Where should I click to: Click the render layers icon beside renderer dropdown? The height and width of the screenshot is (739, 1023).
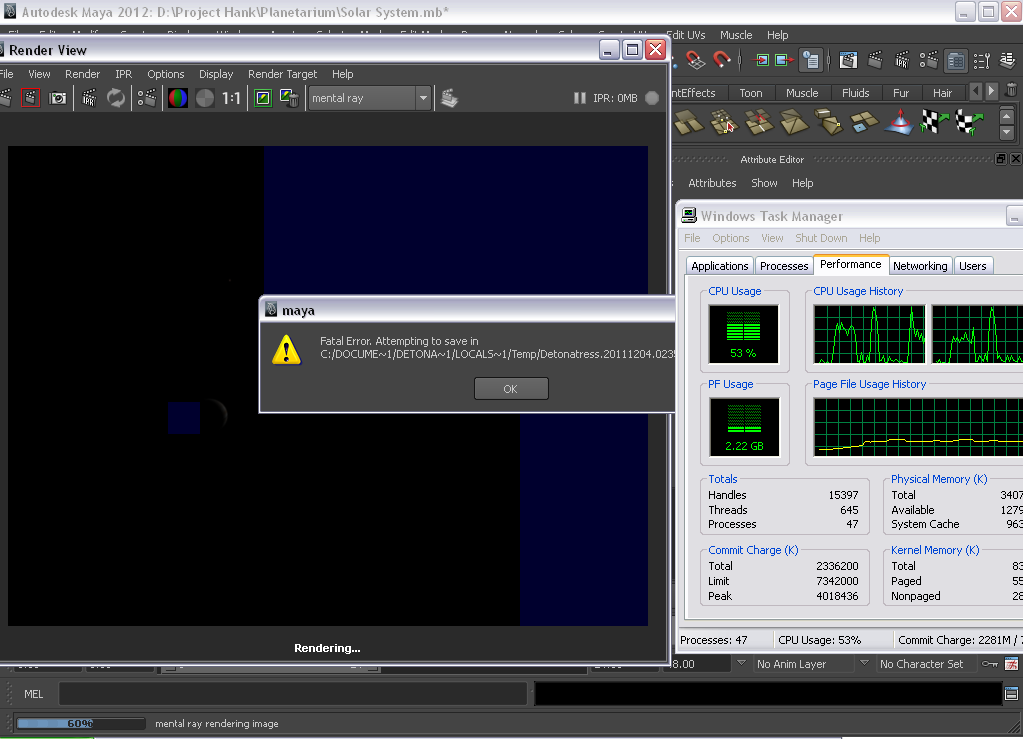450,98
